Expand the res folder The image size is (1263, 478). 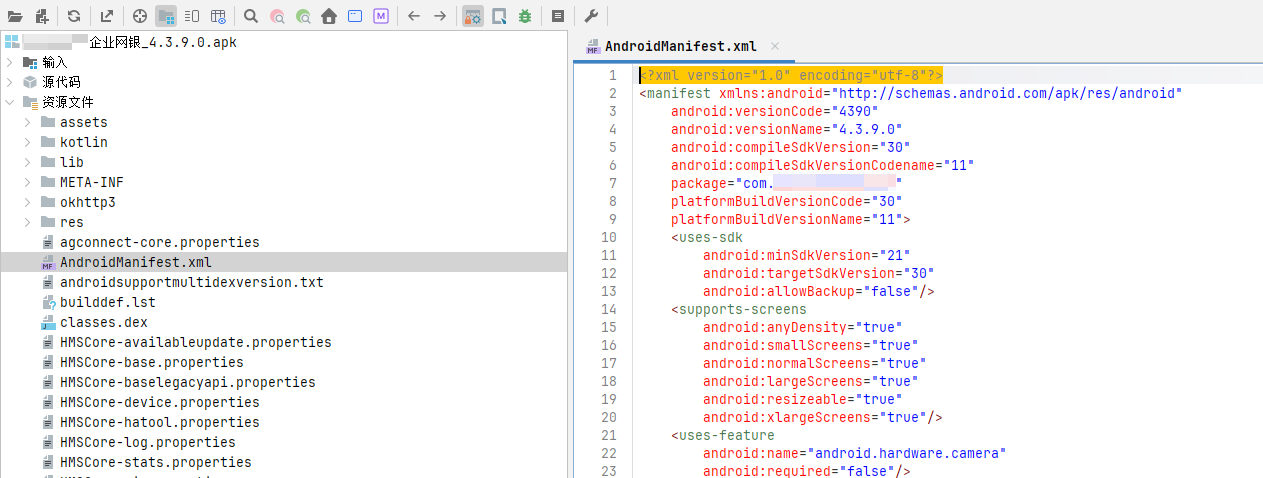[x=28, y=222]
